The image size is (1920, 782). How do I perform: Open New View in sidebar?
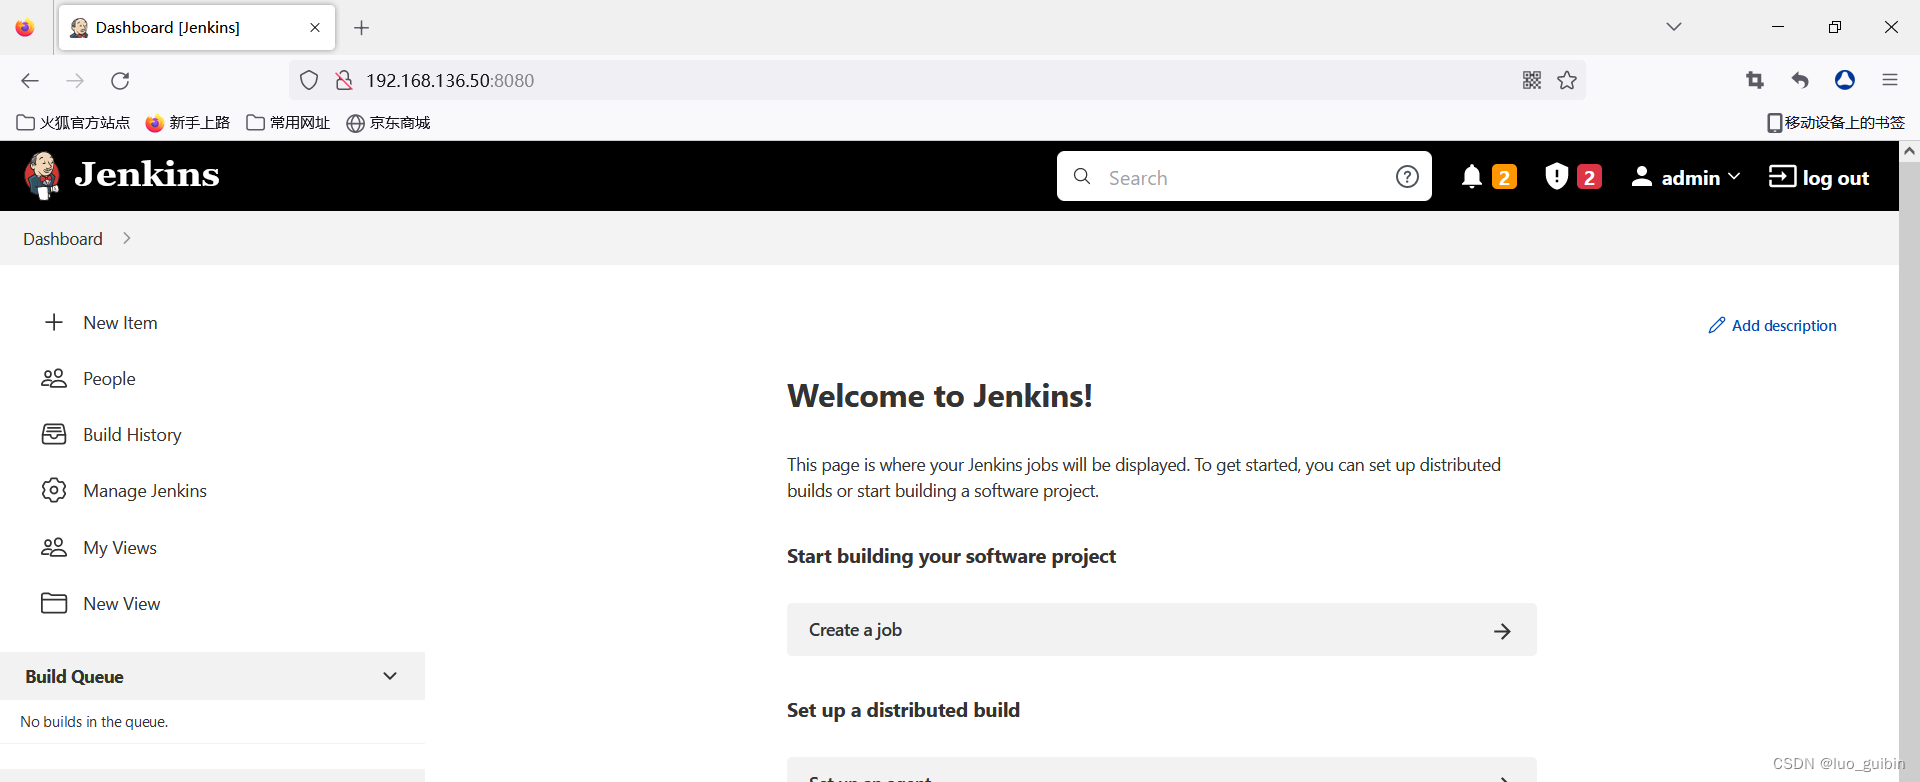point(121,604)
